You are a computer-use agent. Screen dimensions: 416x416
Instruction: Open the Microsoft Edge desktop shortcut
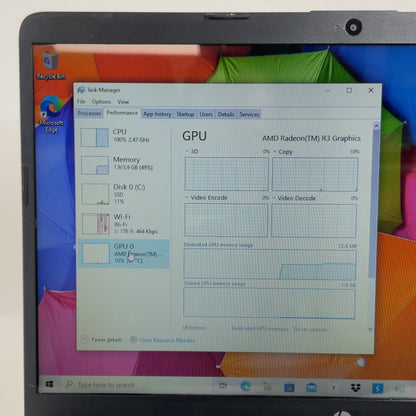(x=51, y=114)
